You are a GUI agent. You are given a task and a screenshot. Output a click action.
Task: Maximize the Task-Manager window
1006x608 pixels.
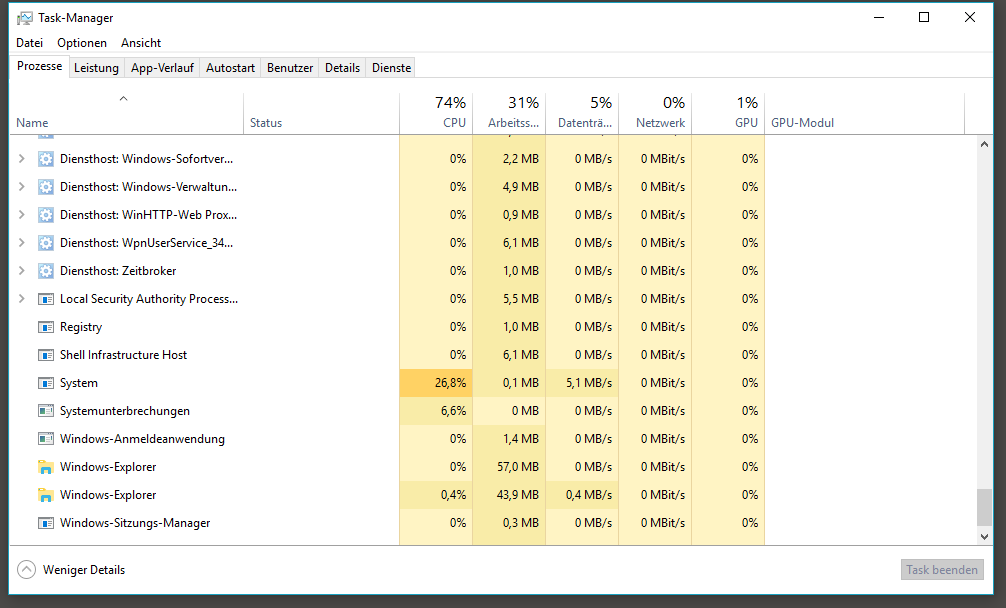click(924, 17)
